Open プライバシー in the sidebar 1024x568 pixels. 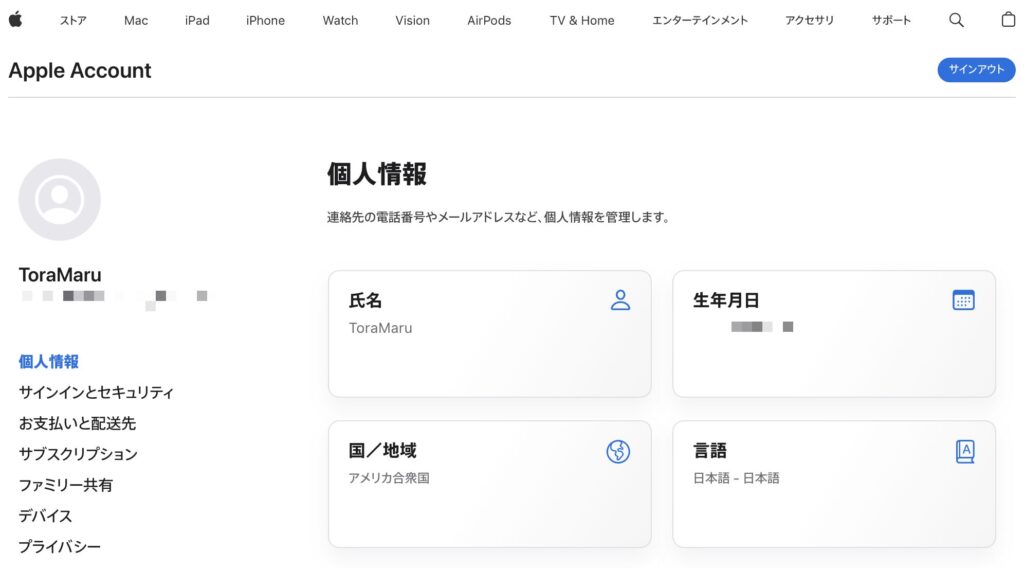(59, 546)
